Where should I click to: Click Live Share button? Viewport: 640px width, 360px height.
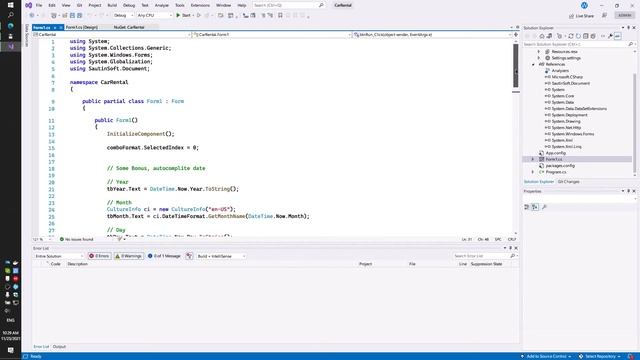point(581,16)
